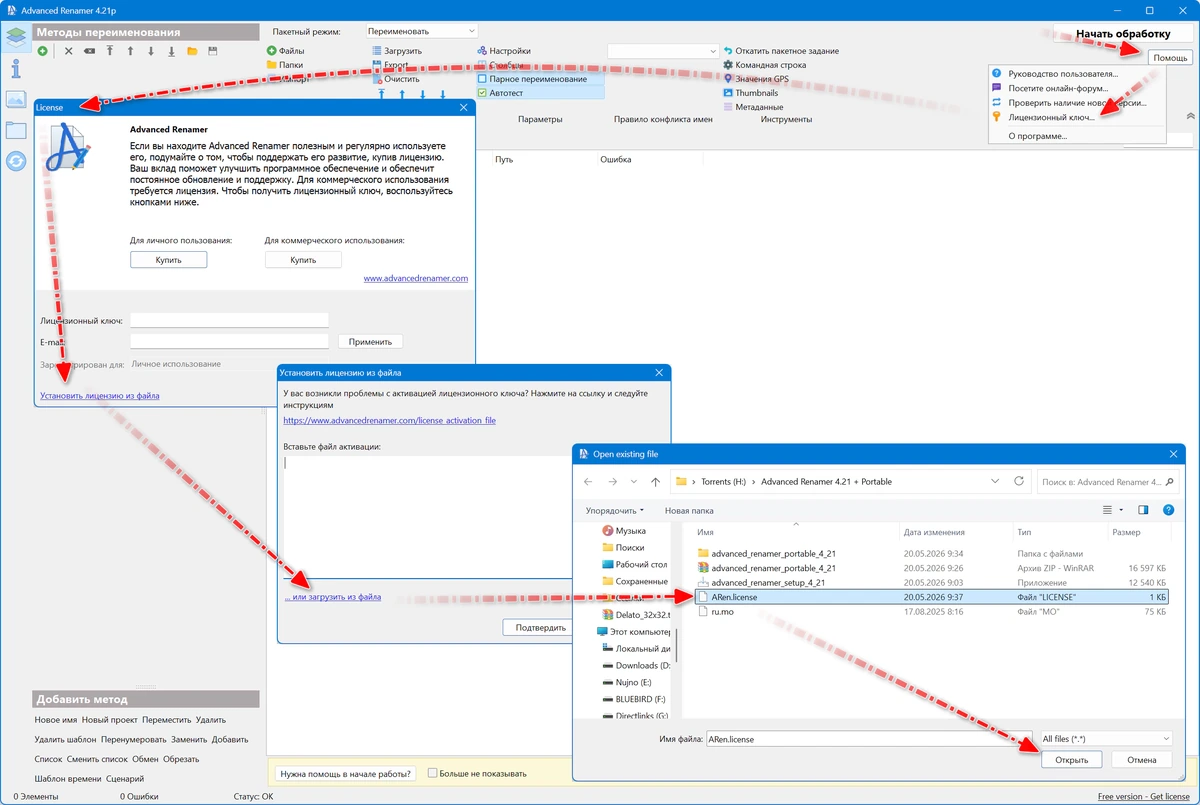Viewport: 1200px width, 805px height.
Task: Click Начать обработку button
Action: [1122, 34]
